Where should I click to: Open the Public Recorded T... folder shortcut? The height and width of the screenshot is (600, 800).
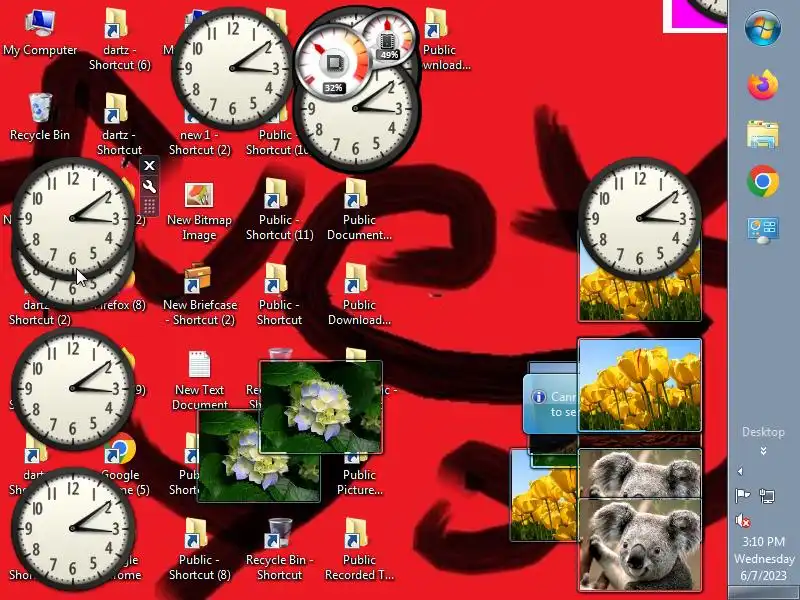[359, 549]
